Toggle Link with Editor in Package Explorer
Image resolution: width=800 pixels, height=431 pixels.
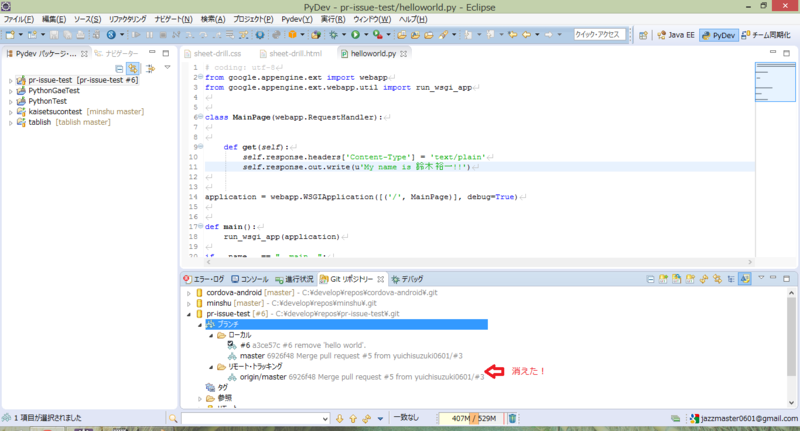pos(133,68)
